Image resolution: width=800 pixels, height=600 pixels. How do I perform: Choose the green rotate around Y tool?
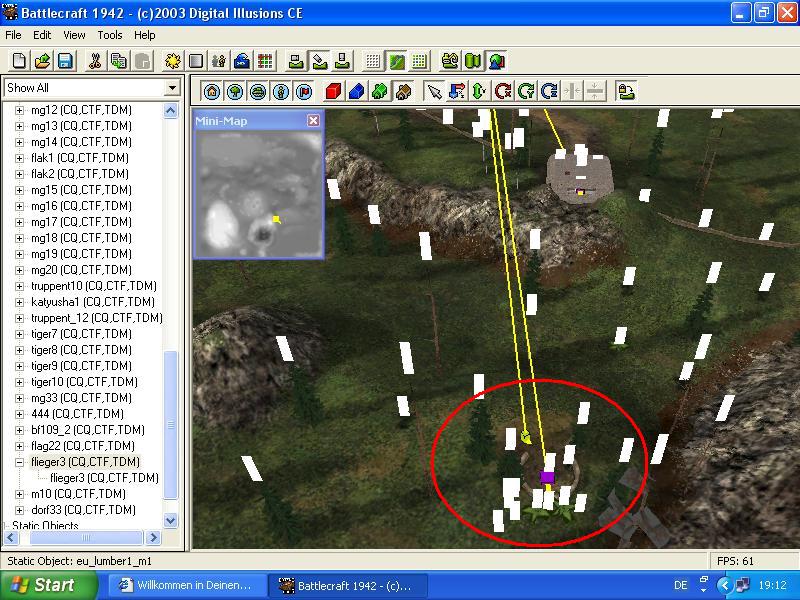(526, 91)
